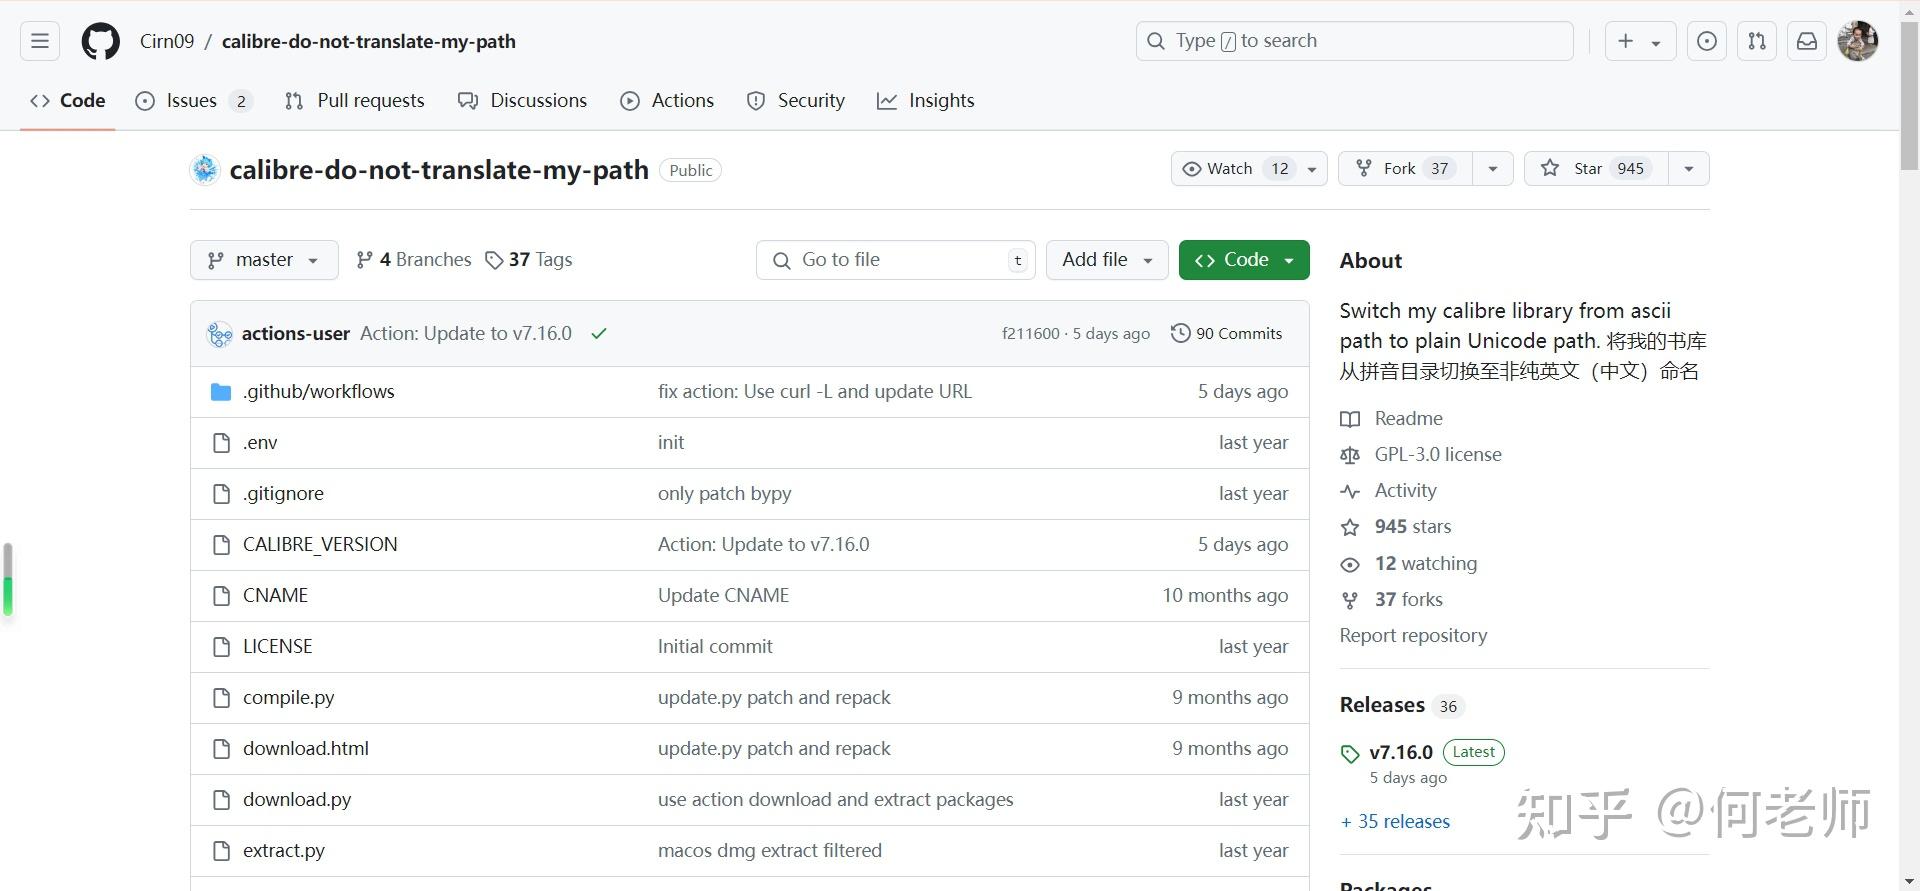The width and height of the screenshot is (1920, 891).
Task: Click the user profile avatar
Action: (1857, 41)
